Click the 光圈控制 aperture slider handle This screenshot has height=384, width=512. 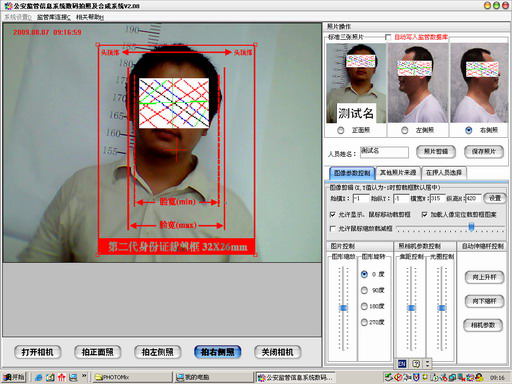(442, 308)
